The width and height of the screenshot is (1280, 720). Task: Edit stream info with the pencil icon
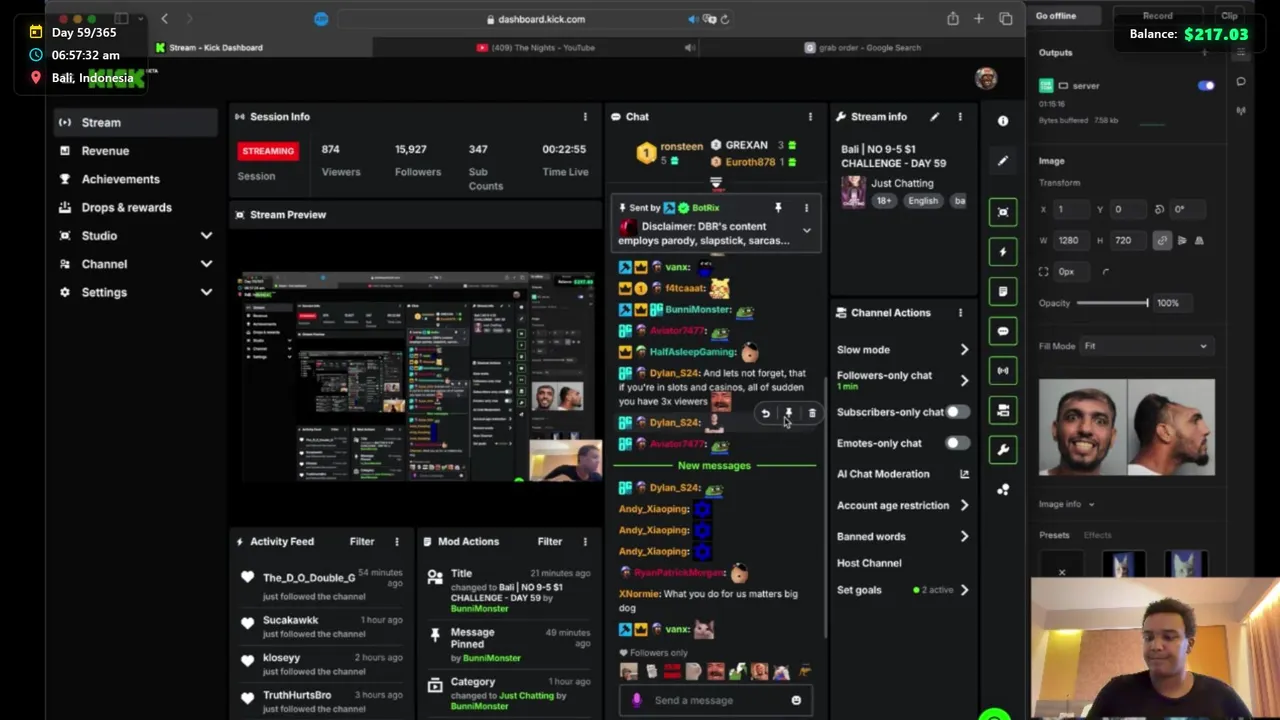pyautogui.click(x=934, y=117)
